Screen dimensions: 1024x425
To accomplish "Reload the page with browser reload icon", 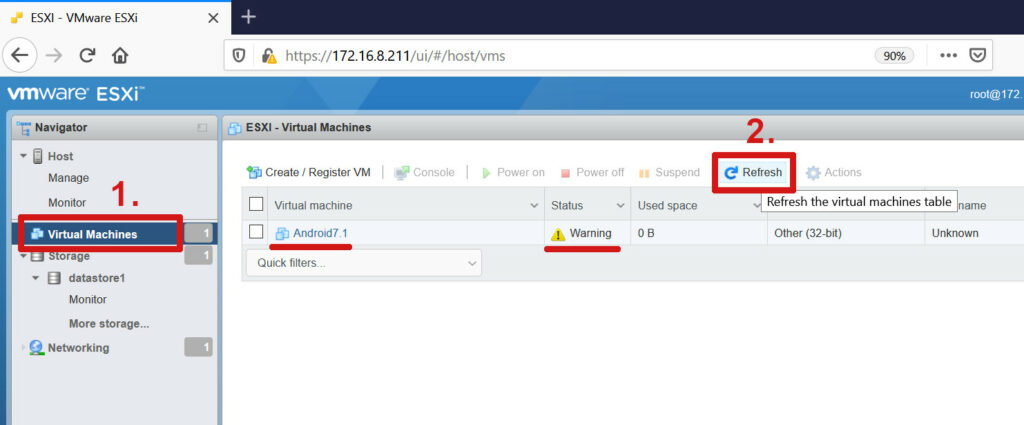I will tap(87, 55).
